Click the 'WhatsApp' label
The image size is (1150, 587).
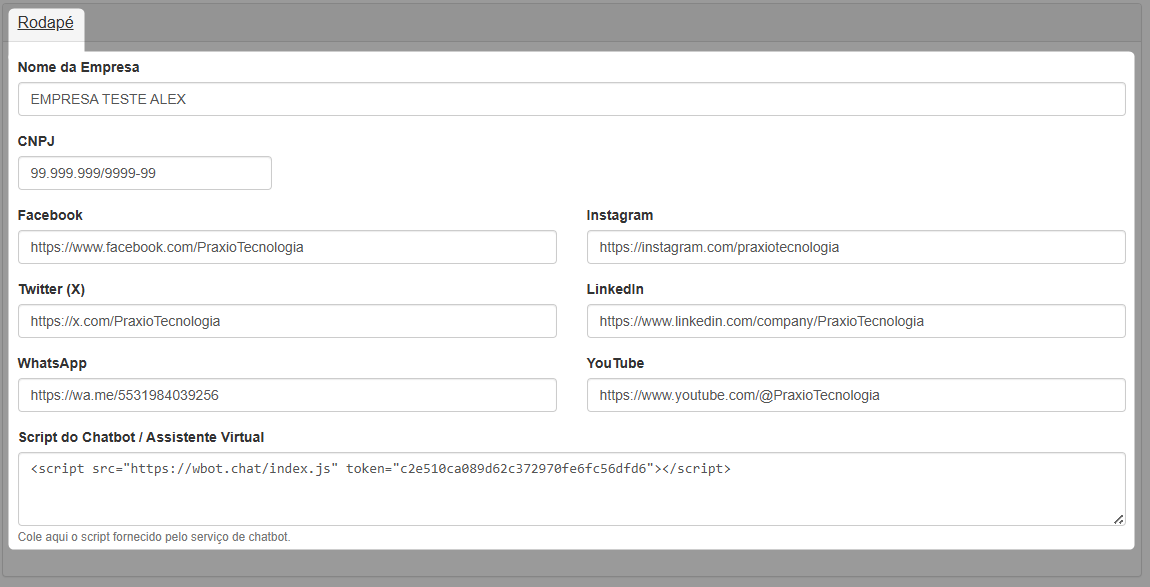point(52,364)
